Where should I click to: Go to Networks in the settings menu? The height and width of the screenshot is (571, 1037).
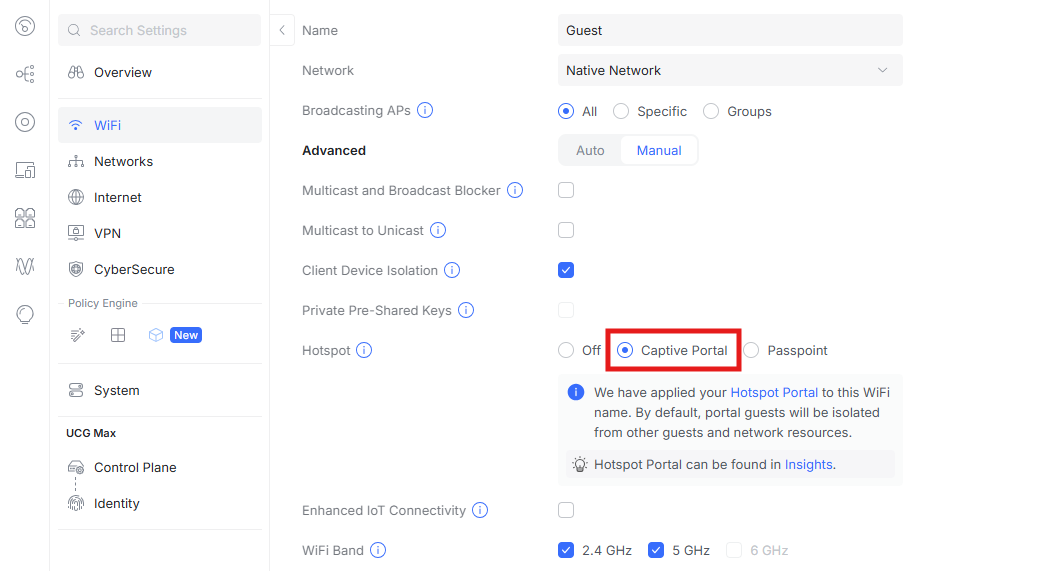click(x=123, y=162)
